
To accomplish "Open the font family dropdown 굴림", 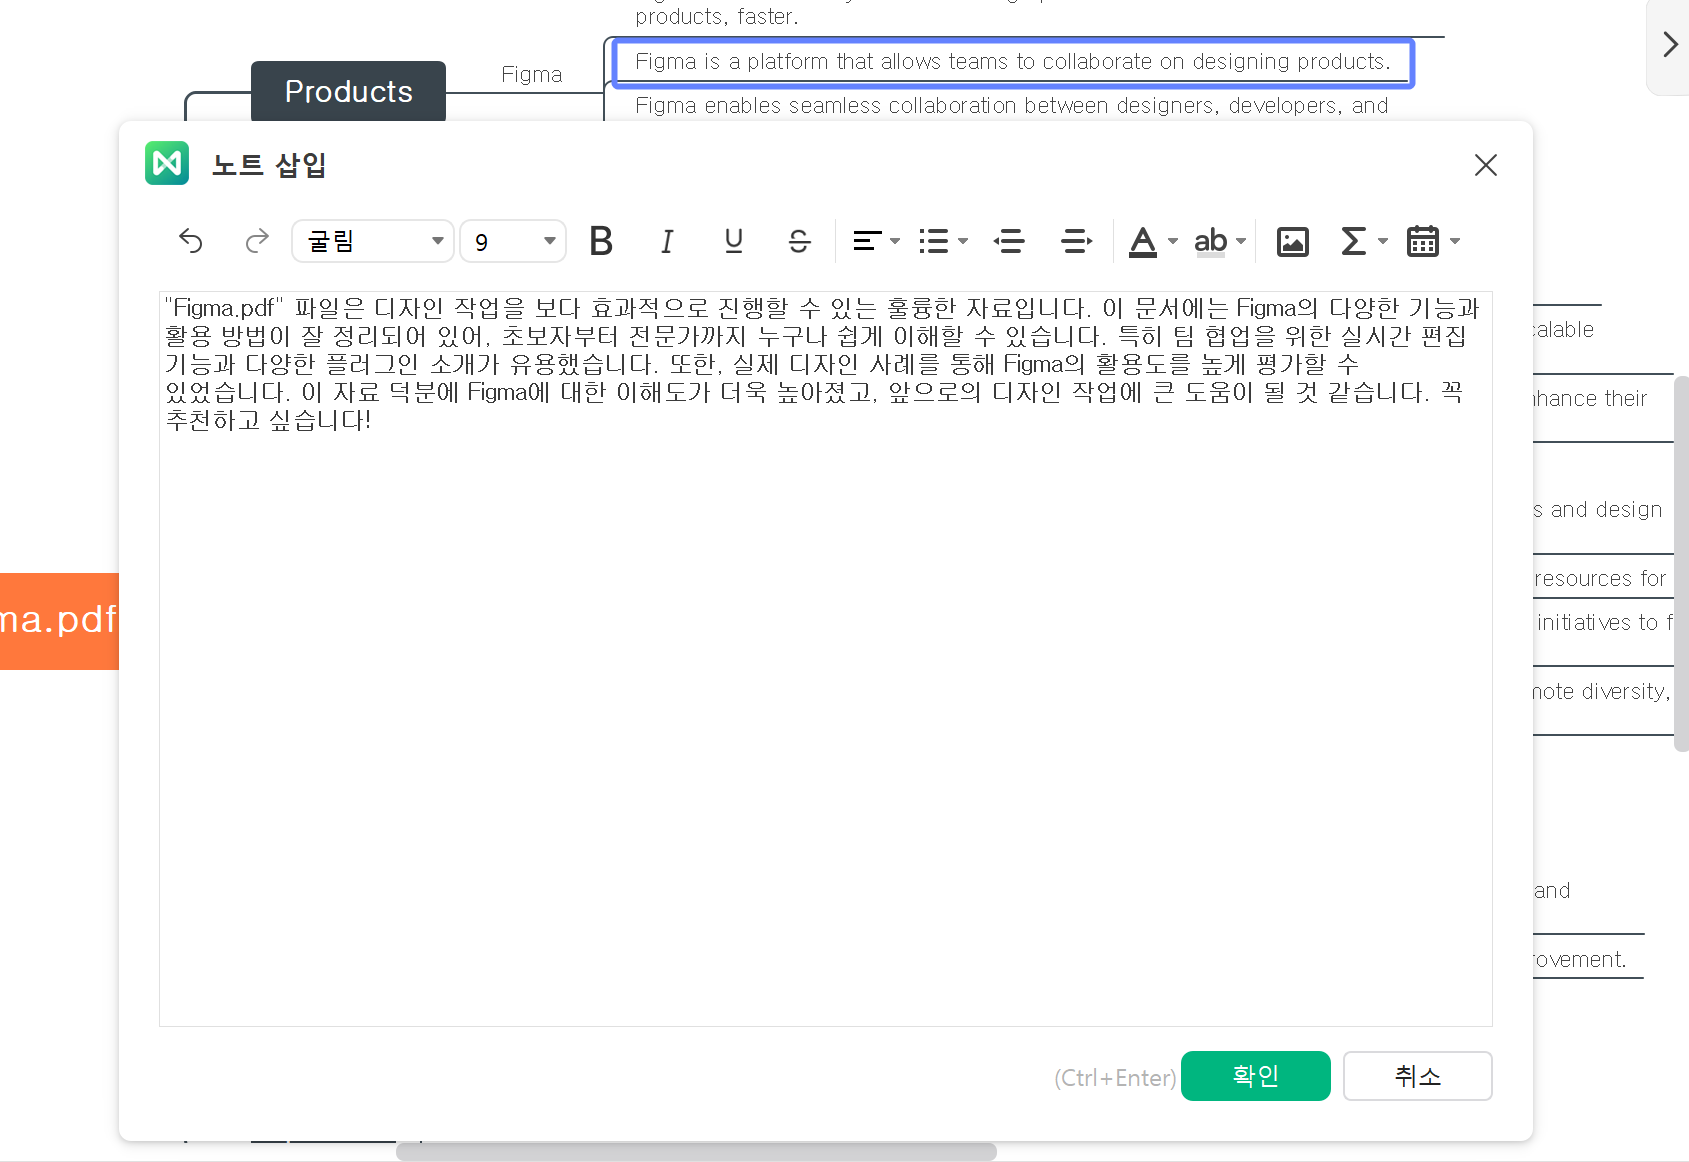I will point(373,241).
